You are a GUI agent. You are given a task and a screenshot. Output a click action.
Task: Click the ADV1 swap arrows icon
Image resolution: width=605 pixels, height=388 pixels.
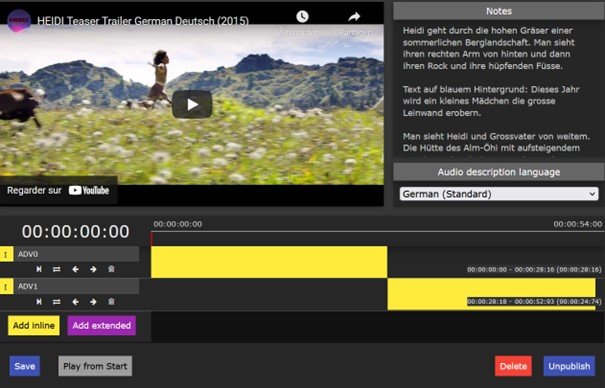[x=57, y=302]
